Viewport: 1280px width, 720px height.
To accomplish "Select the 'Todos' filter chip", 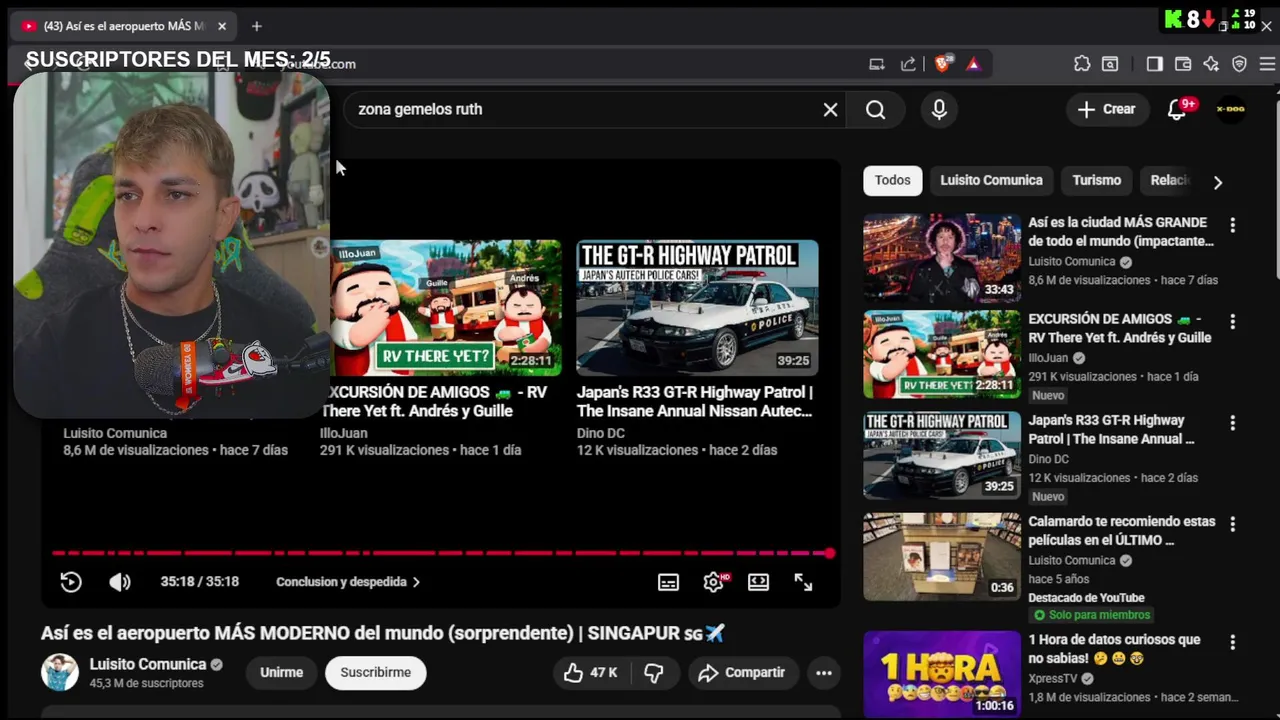I will (x=893, y=181).
